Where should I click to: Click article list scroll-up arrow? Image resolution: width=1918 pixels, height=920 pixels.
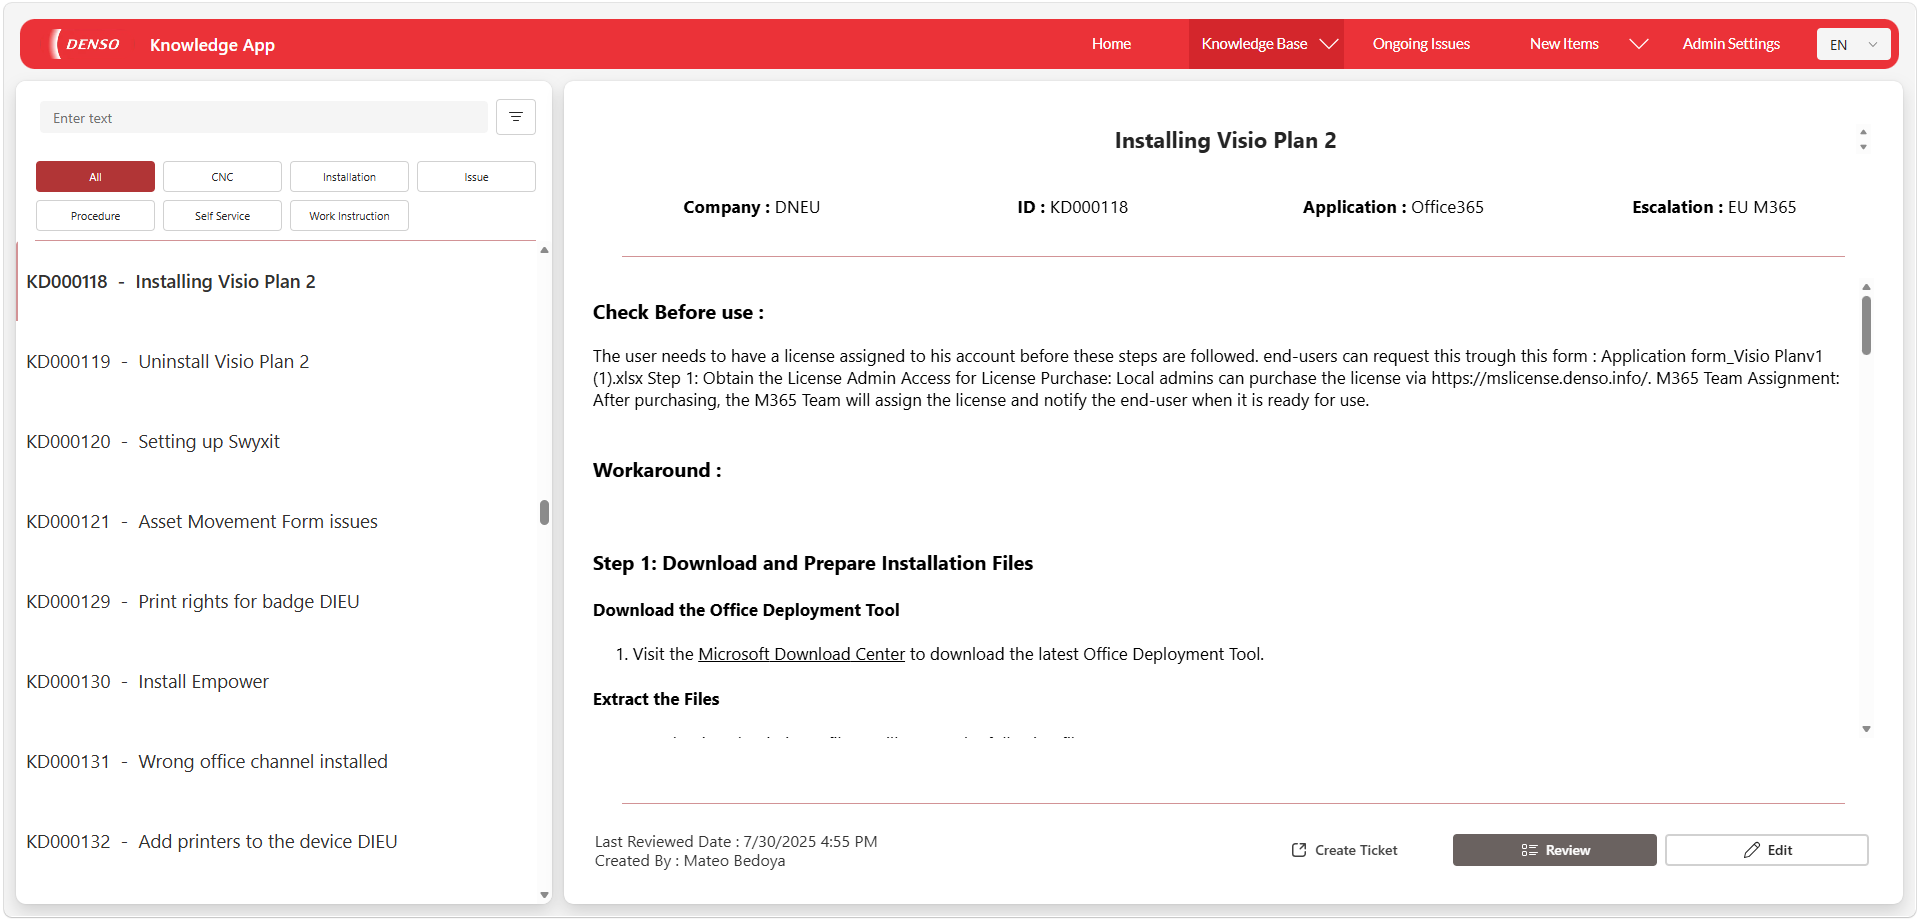[x=544, y=250]
